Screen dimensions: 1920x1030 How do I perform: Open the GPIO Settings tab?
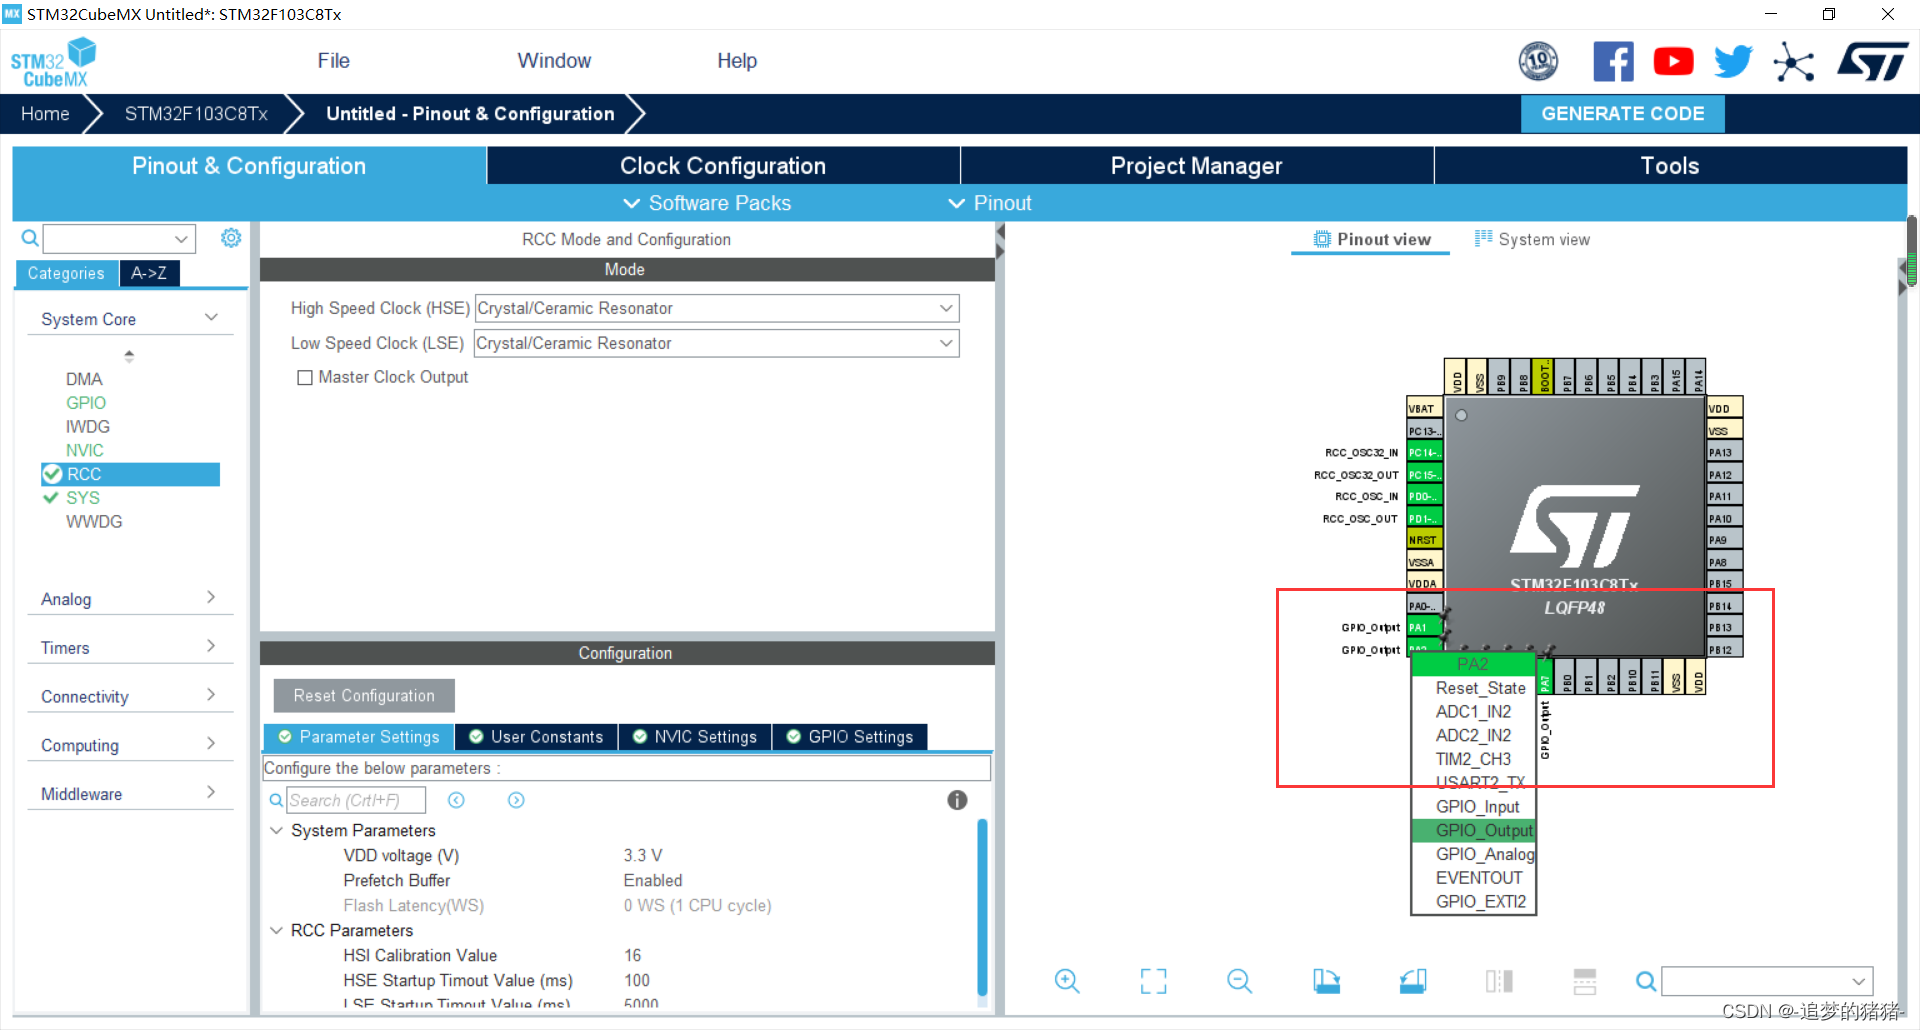(850, 737)
